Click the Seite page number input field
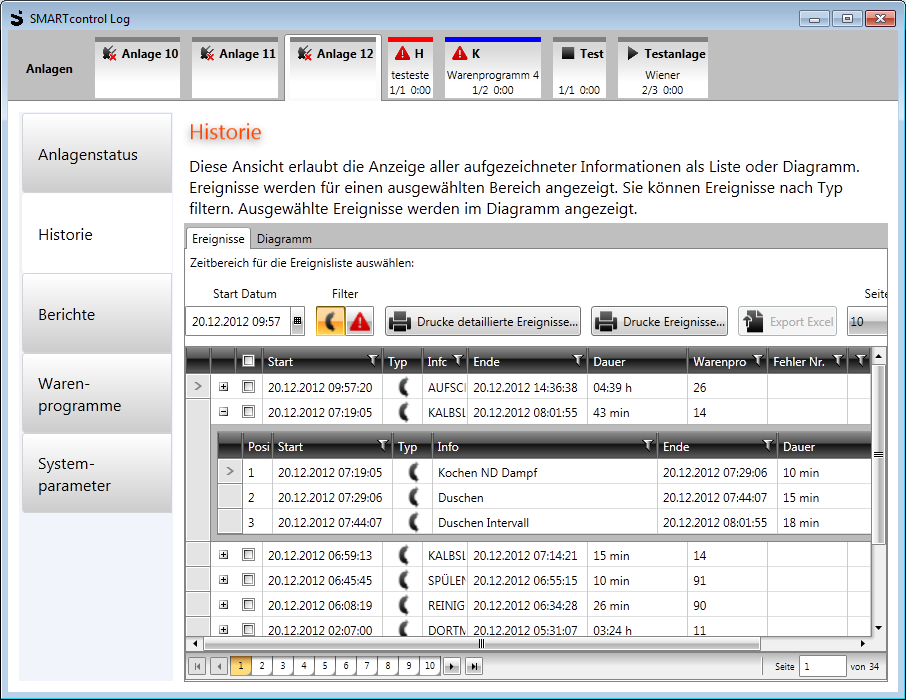The image size is (906, 700). tap(822, 666)
